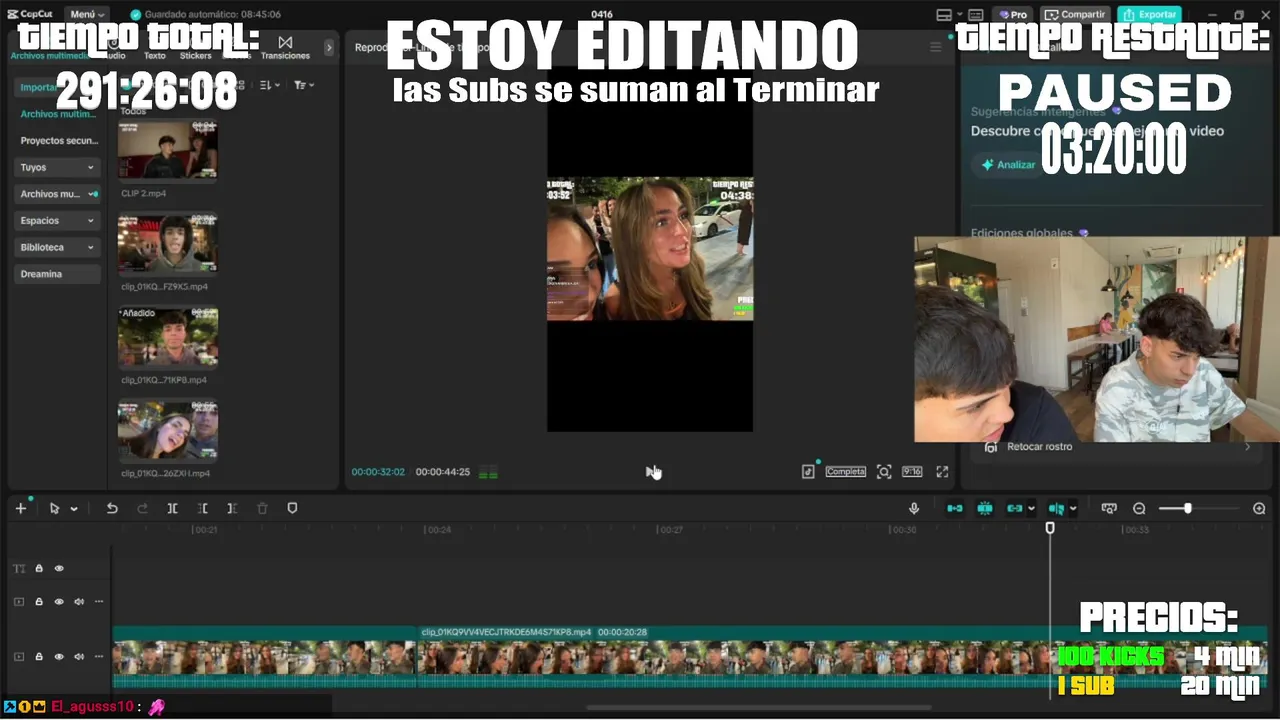Show more tabs with right arrow
This screenshot has height=720, width=1280.
329,47
